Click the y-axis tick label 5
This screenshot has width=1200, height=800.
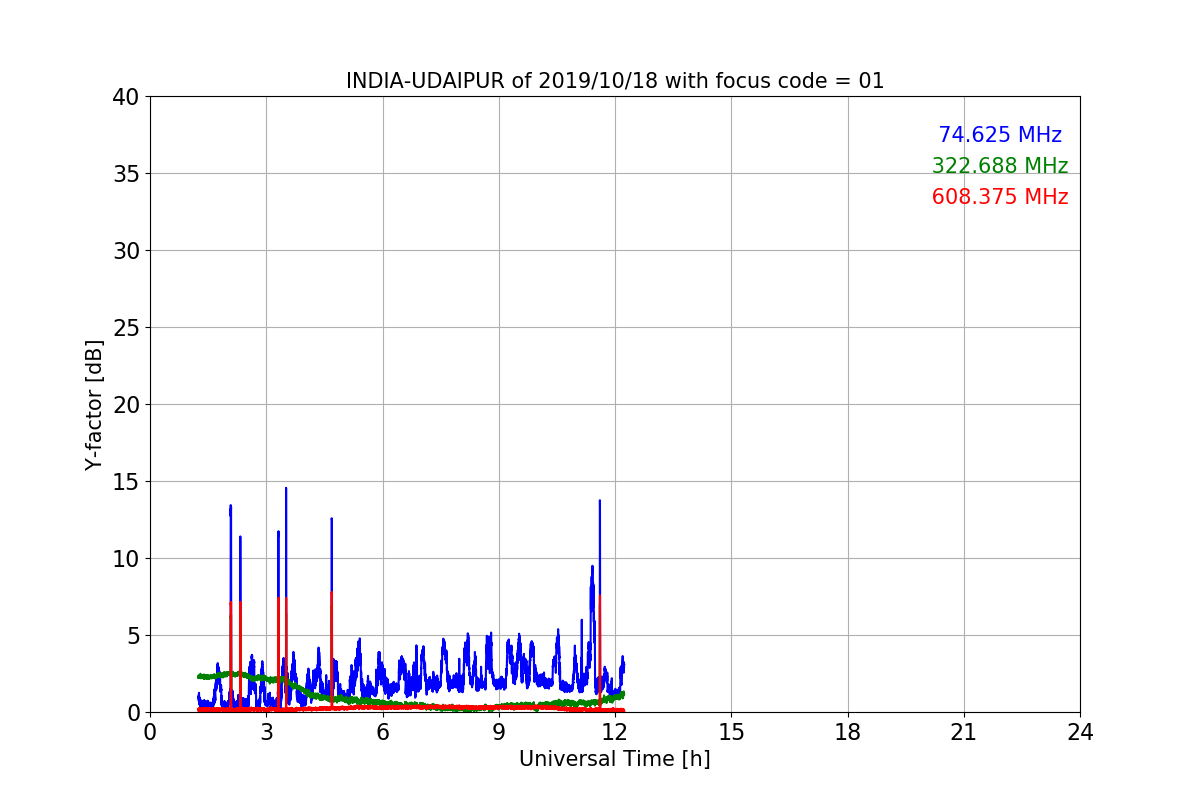point(132,636)
